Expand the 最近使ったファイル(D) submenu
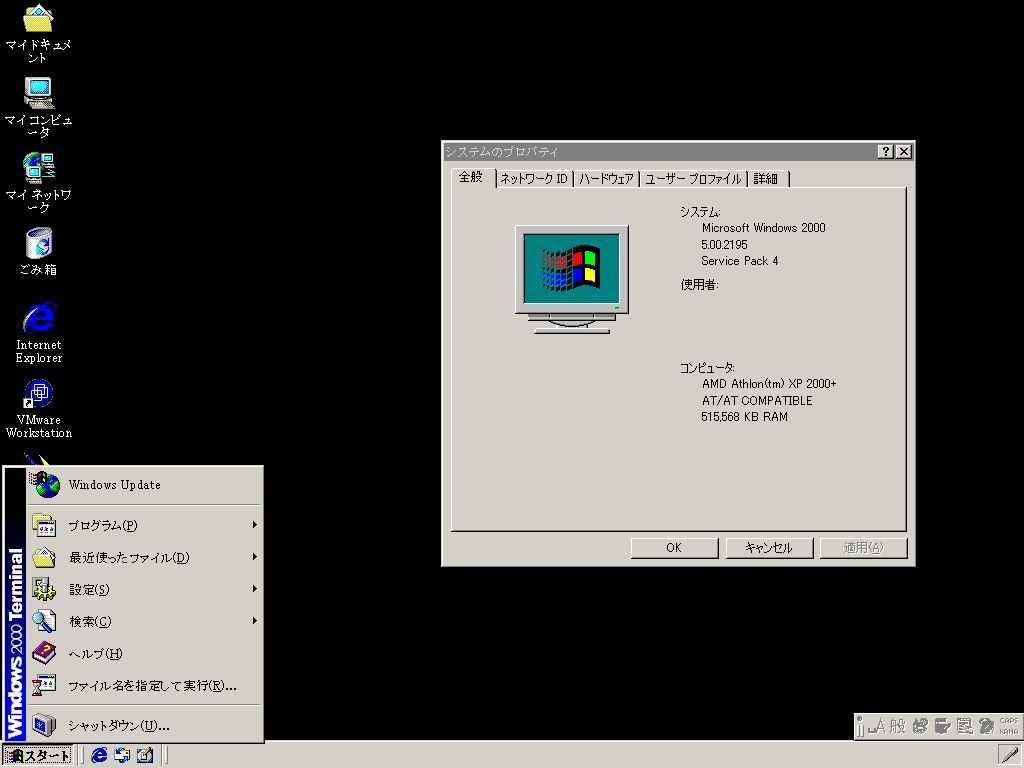 pos(145,557)
